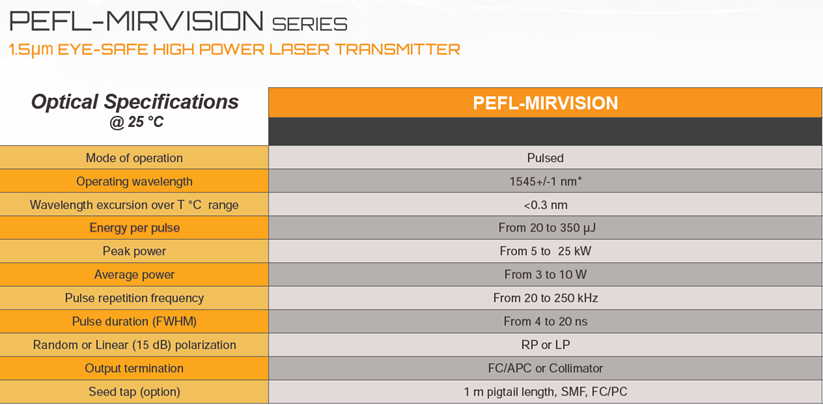Click the dark gray bar under the column header
The width and height of the screenshot is (823, 405).
pos(545,131)
